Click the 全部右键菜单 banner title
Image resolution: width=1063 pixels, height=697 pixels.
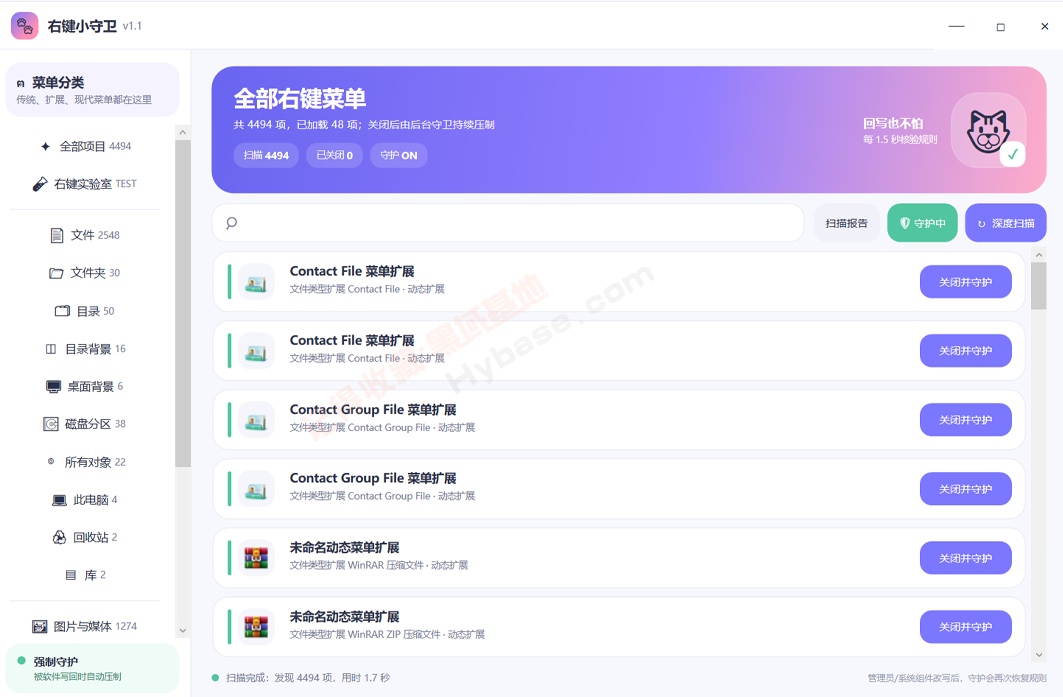[300, 99]
